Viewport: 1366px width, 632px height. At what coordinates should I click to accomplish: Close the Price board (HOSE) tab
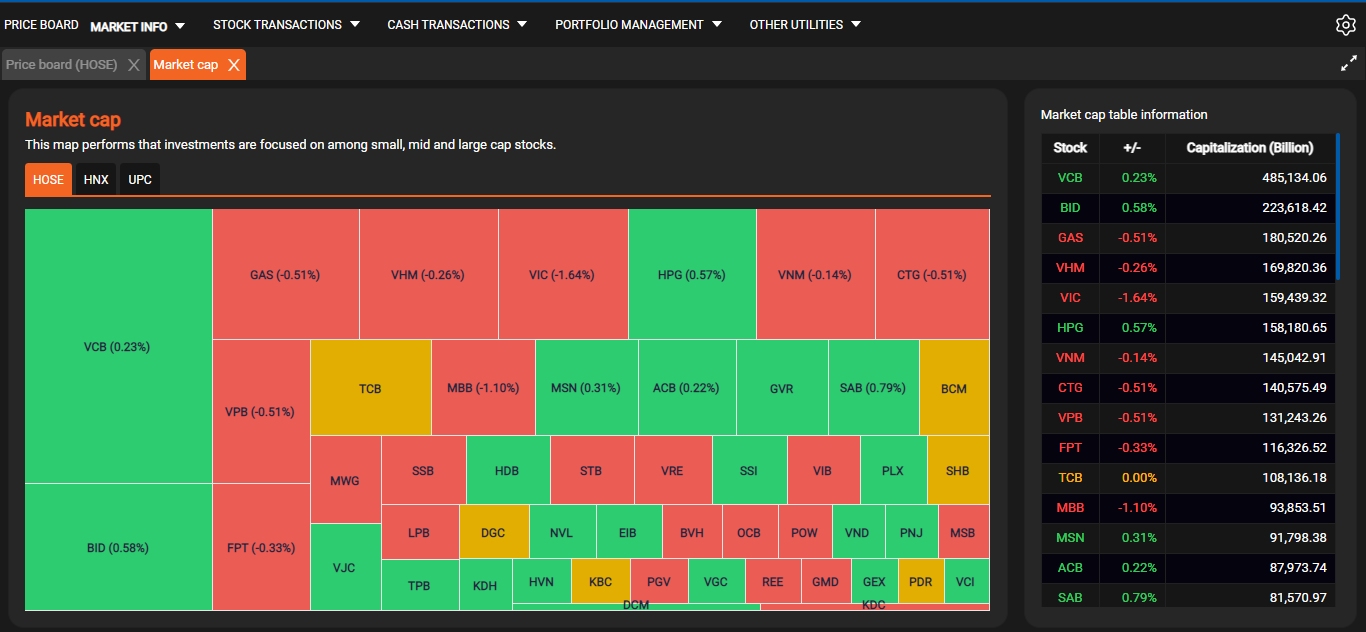tap(134, 65)
